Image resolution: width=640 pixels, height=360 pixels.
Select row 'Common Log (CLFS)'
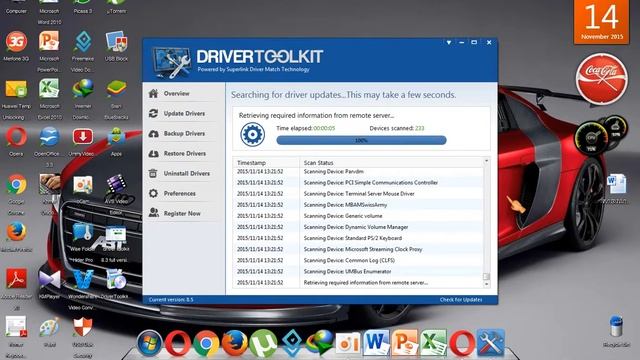[x=358, y=260]
